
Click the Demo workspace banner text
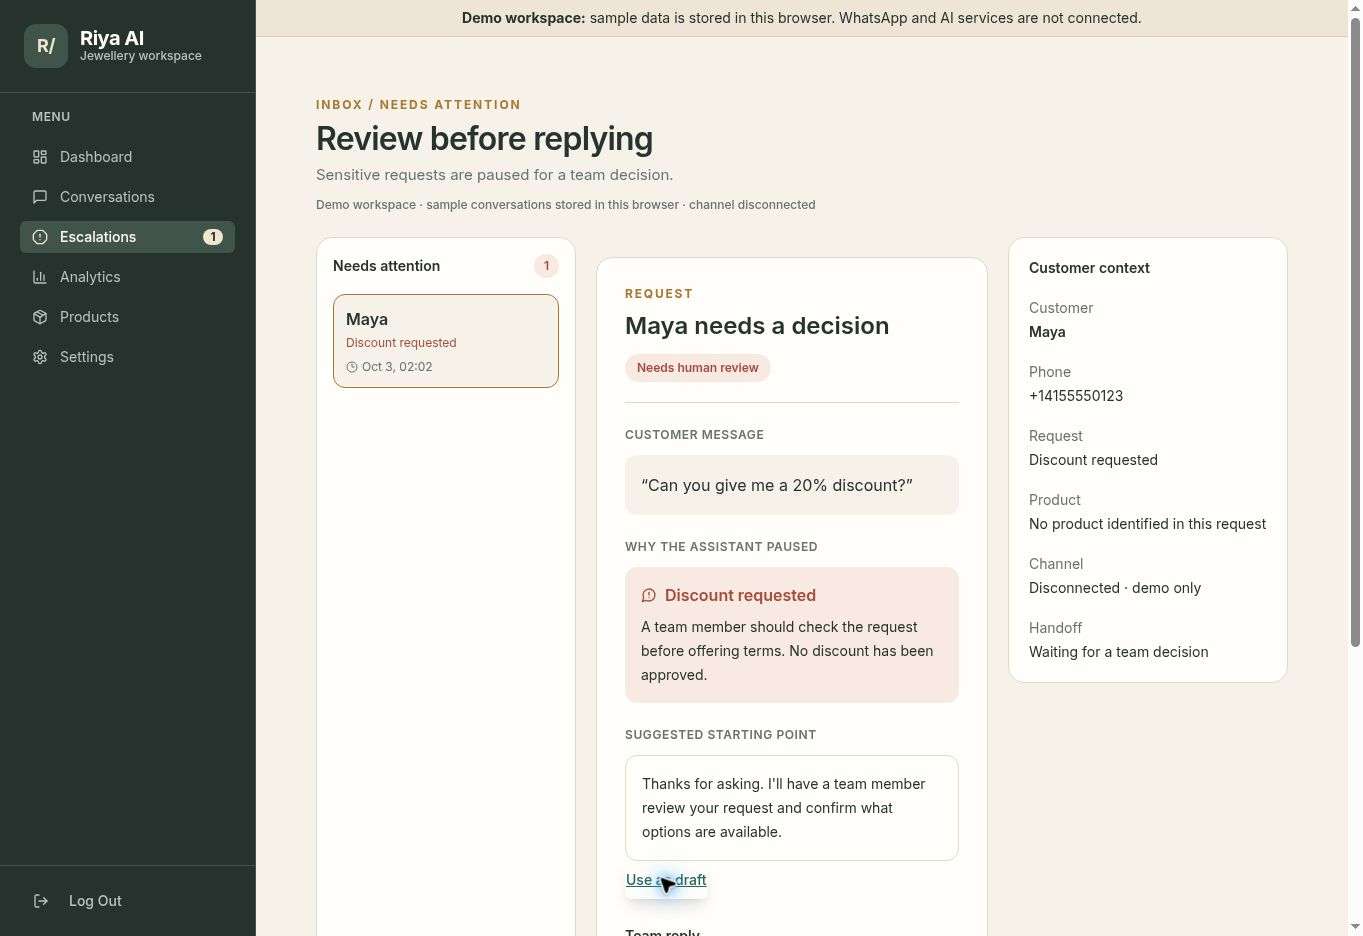pyautogui.click(x=801, y=18)
